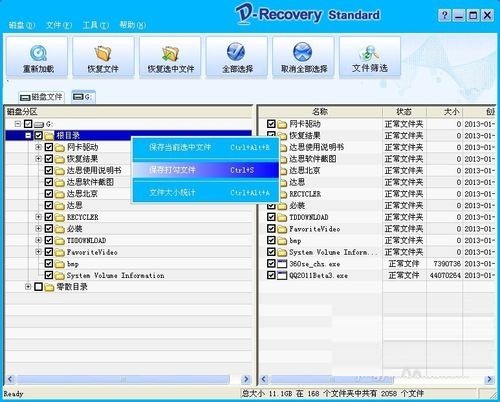
Task: Click folder icon of bmp in right list
Action: click(282, 241)
